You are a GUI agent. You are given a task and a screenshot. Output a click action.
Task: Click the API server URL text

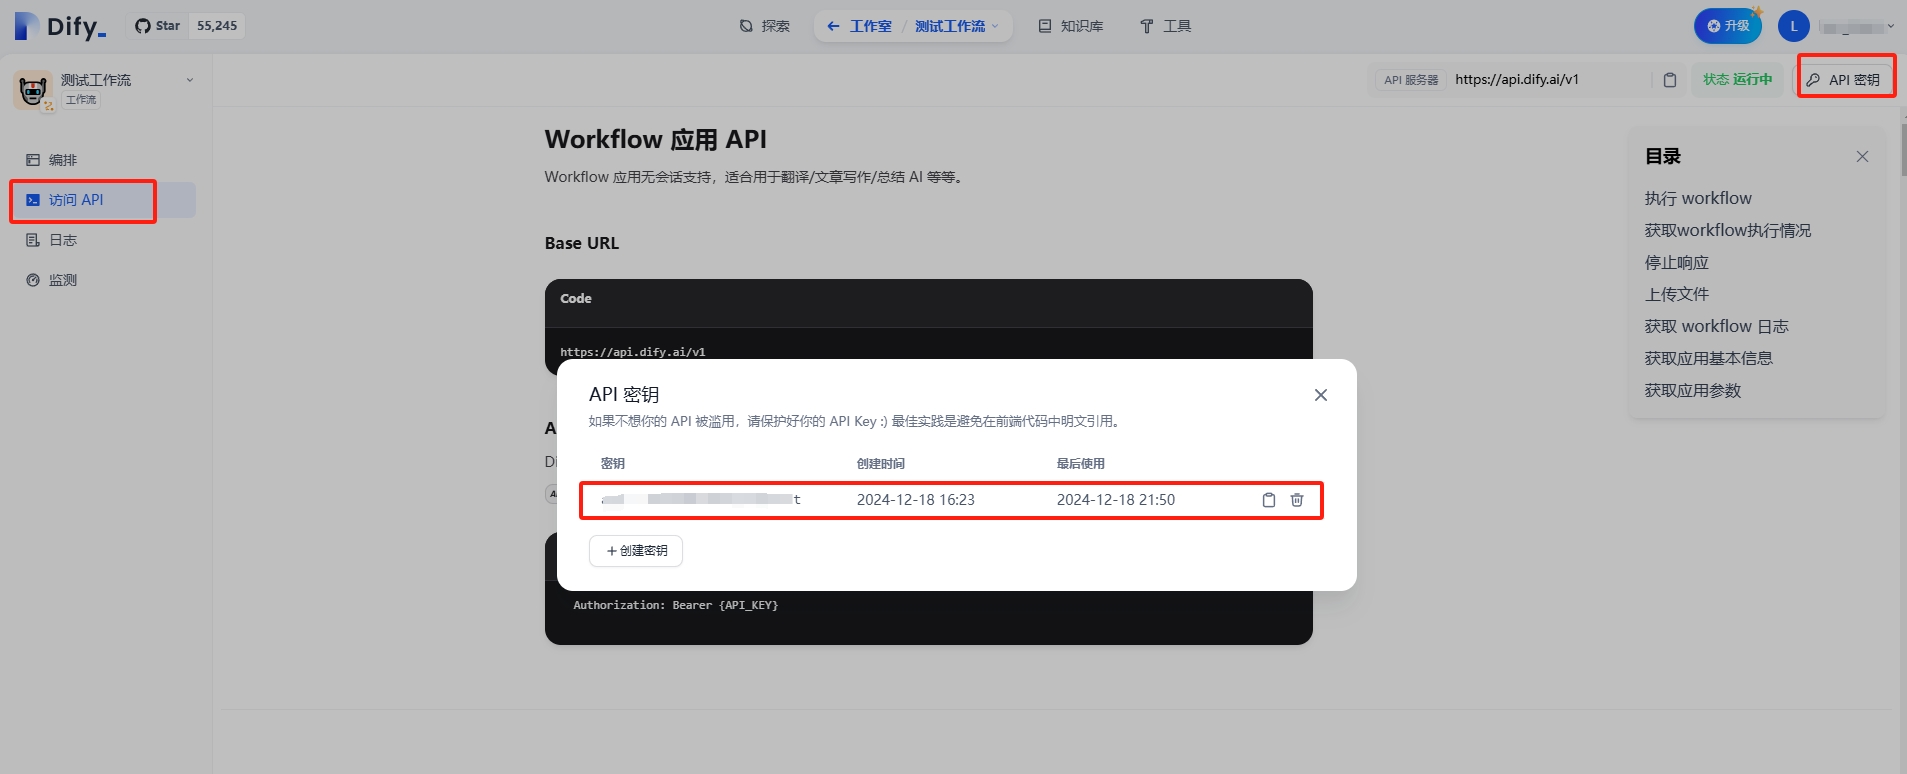coord(1517,80)
